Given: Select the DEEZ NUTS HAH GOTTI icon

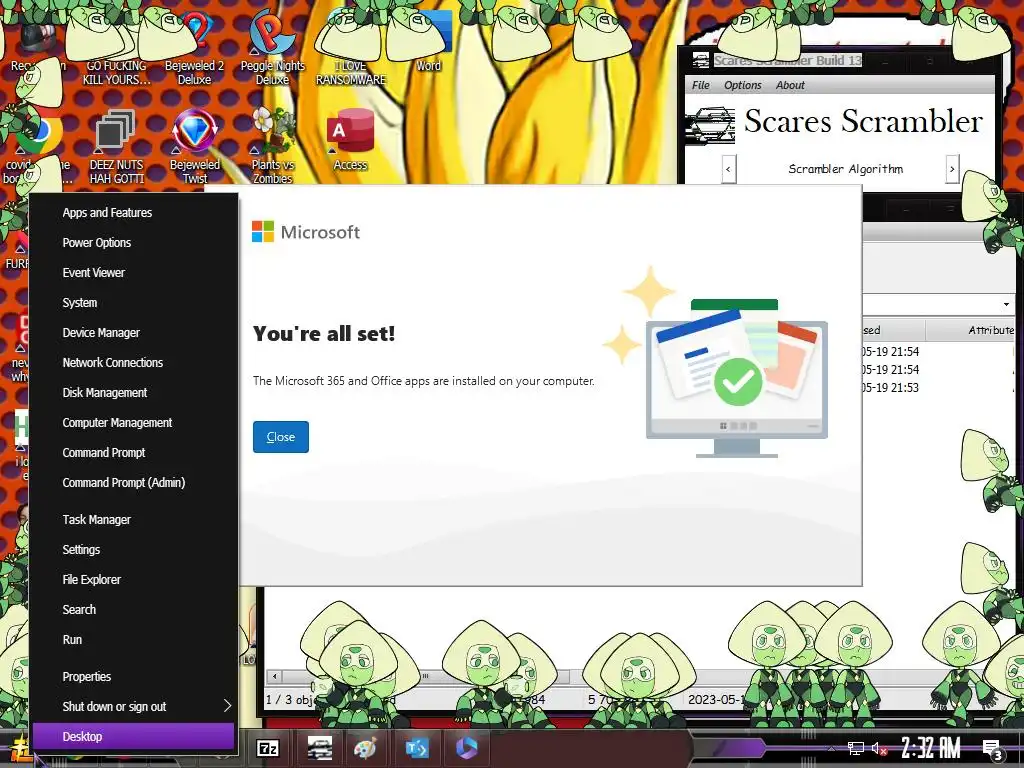Looking at the screenshot, I should click(116, 147).
